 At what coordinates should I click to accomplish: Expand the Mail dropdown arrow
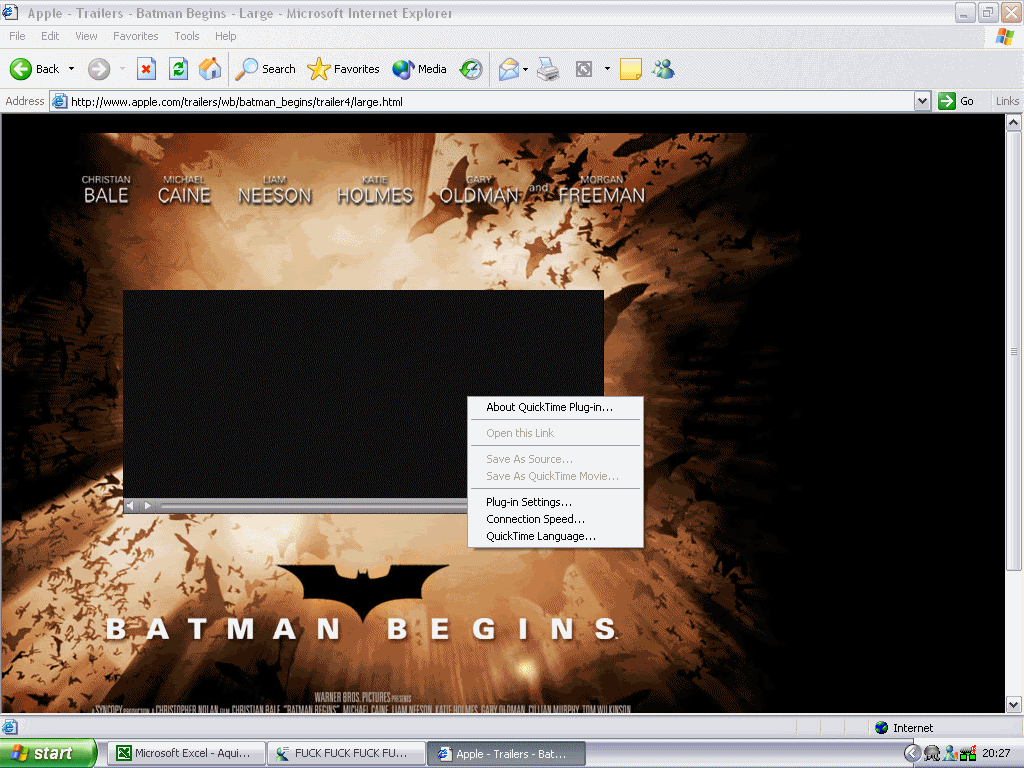525,69
